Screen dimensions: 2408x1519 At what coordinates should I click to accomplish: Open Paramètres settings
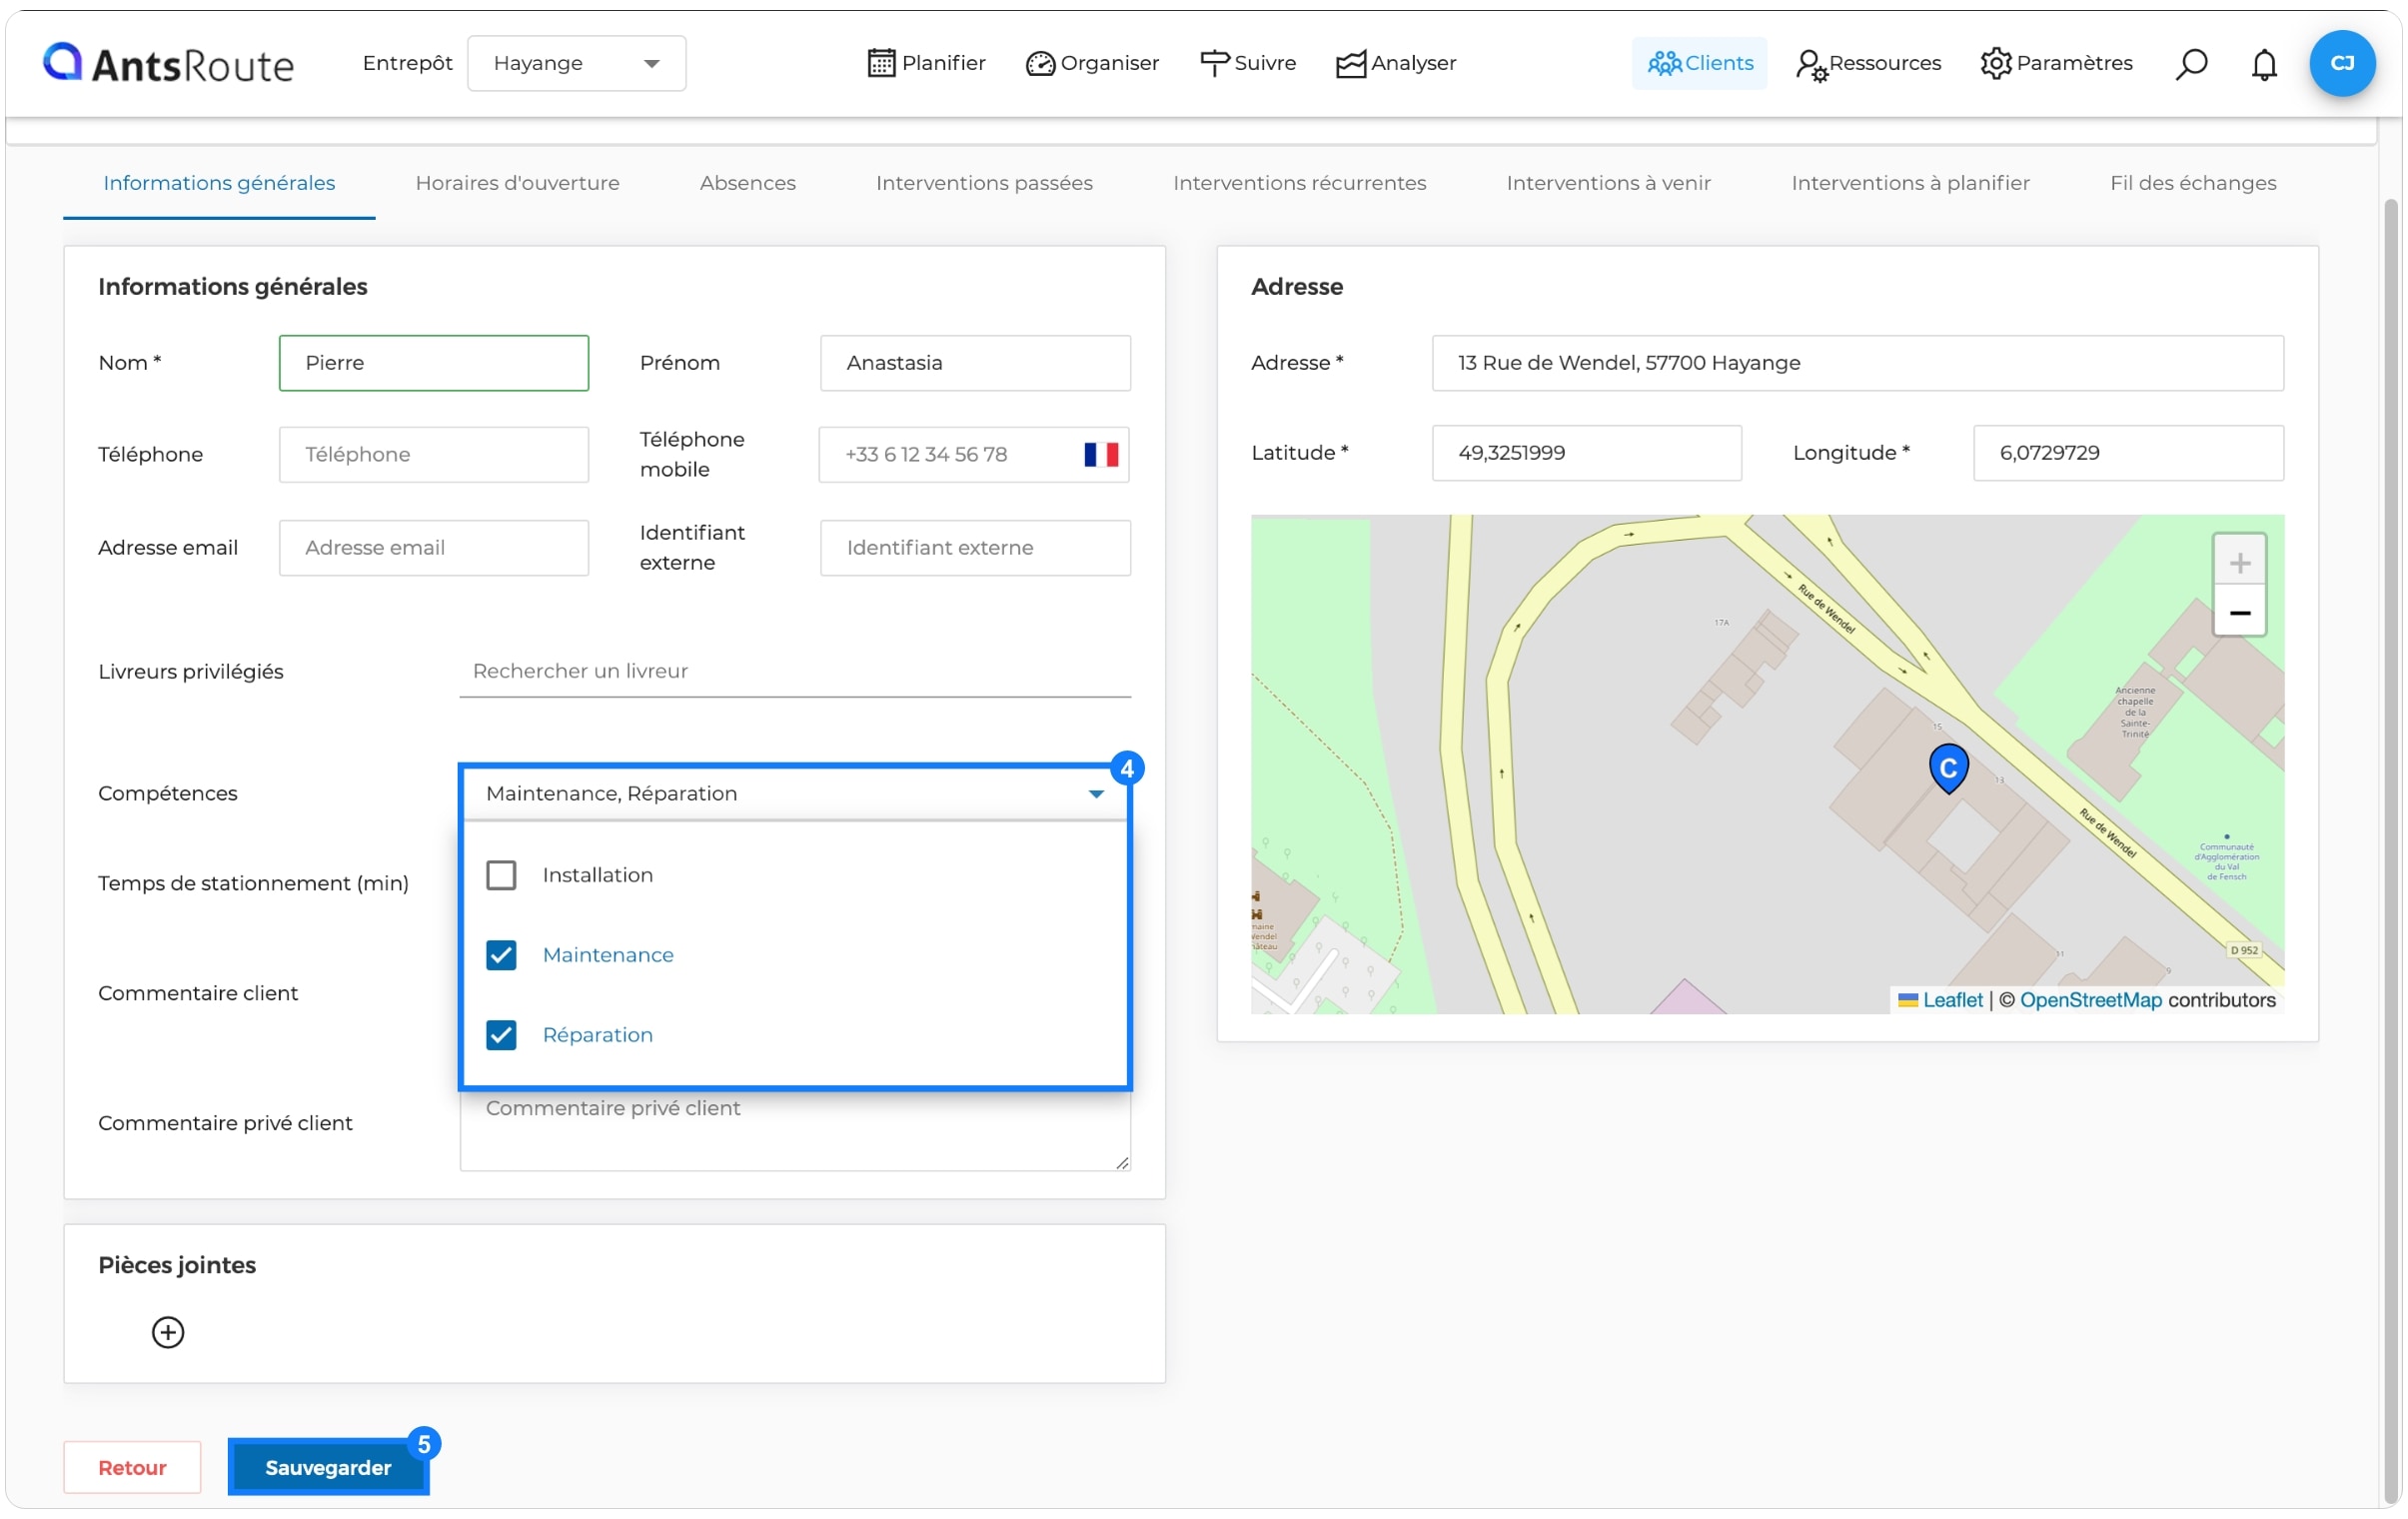2056,63
